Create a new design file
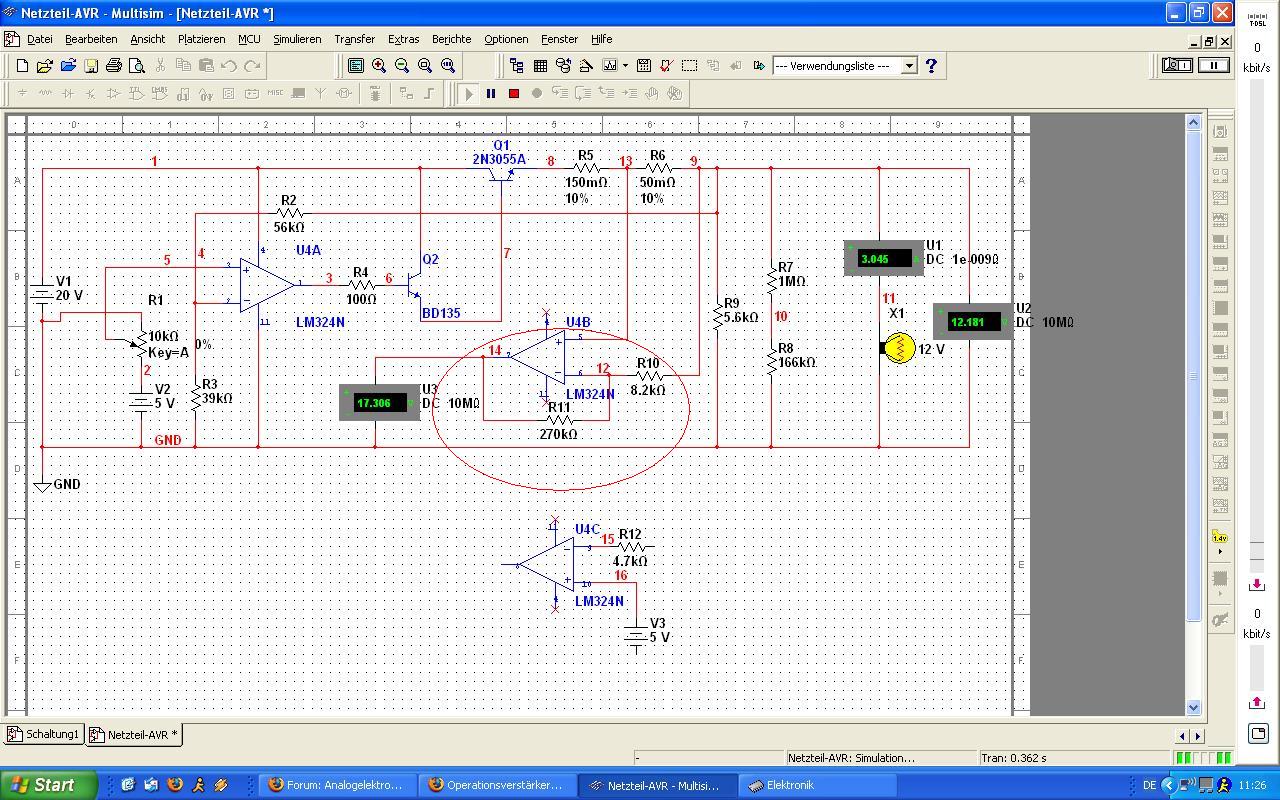This screenshot has height=800, width=1280. [22, 66]
